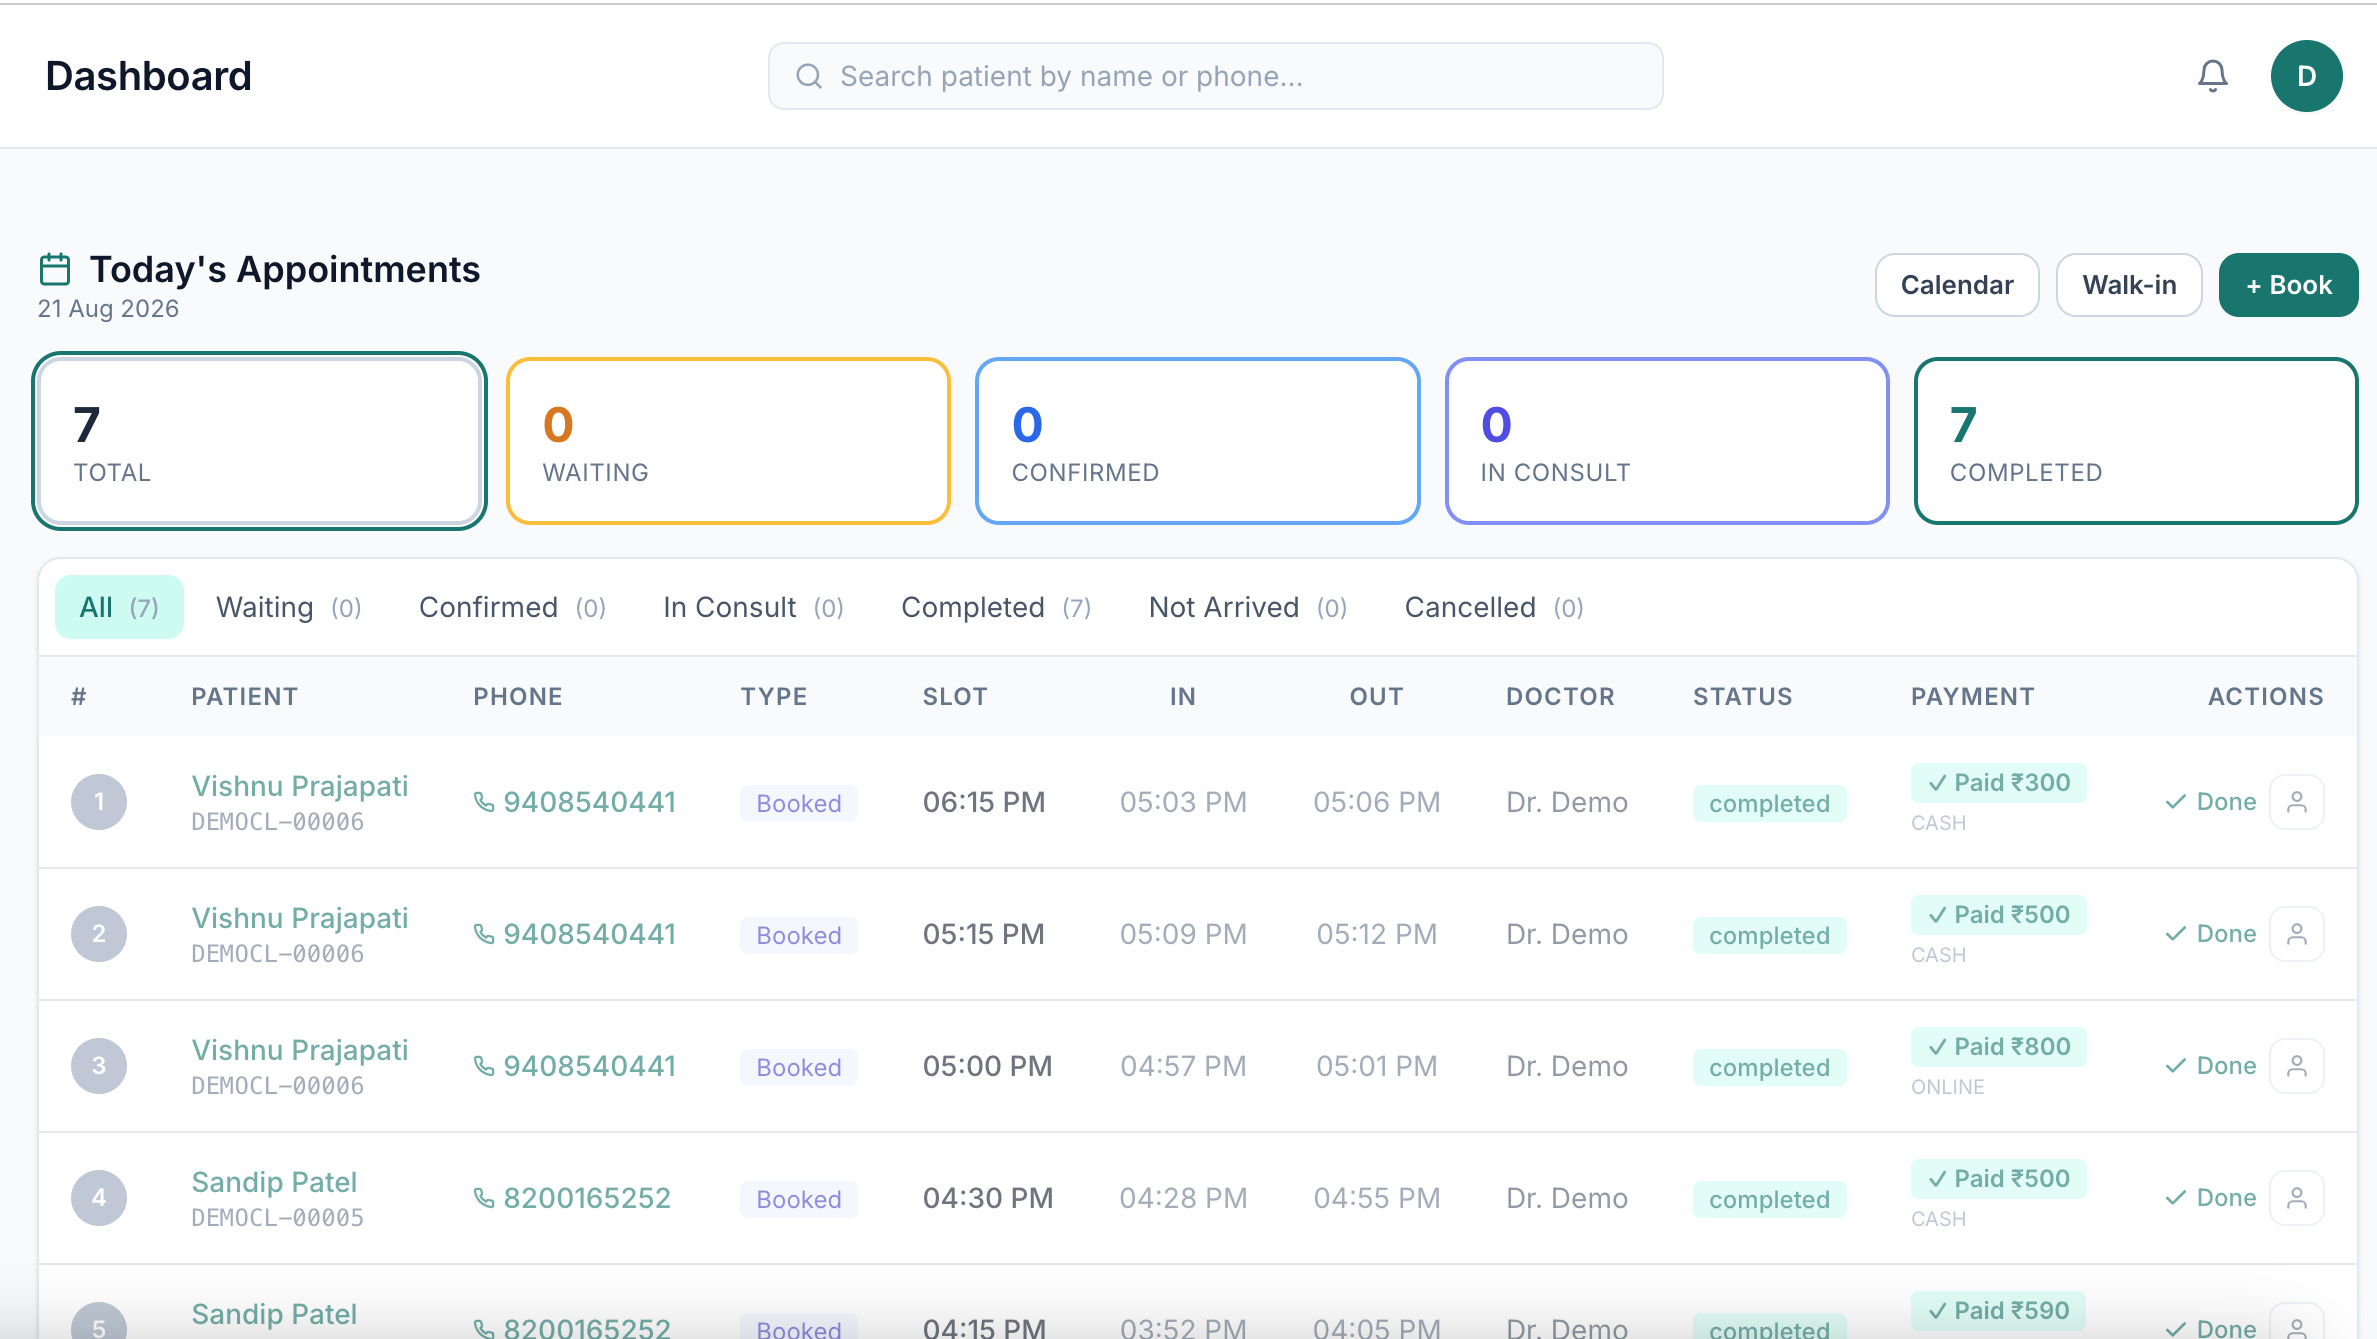2377x1339 pixels.
Task: Switch to the All (7) tab
Action: coord(119,607)
